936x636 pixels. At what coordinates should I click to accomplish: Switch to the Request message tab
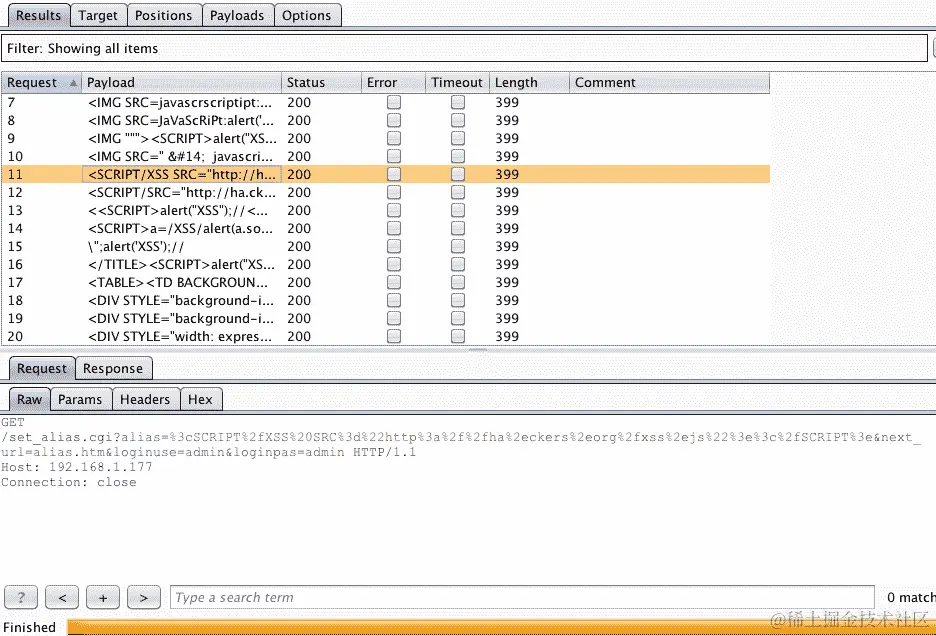[42, 368]
